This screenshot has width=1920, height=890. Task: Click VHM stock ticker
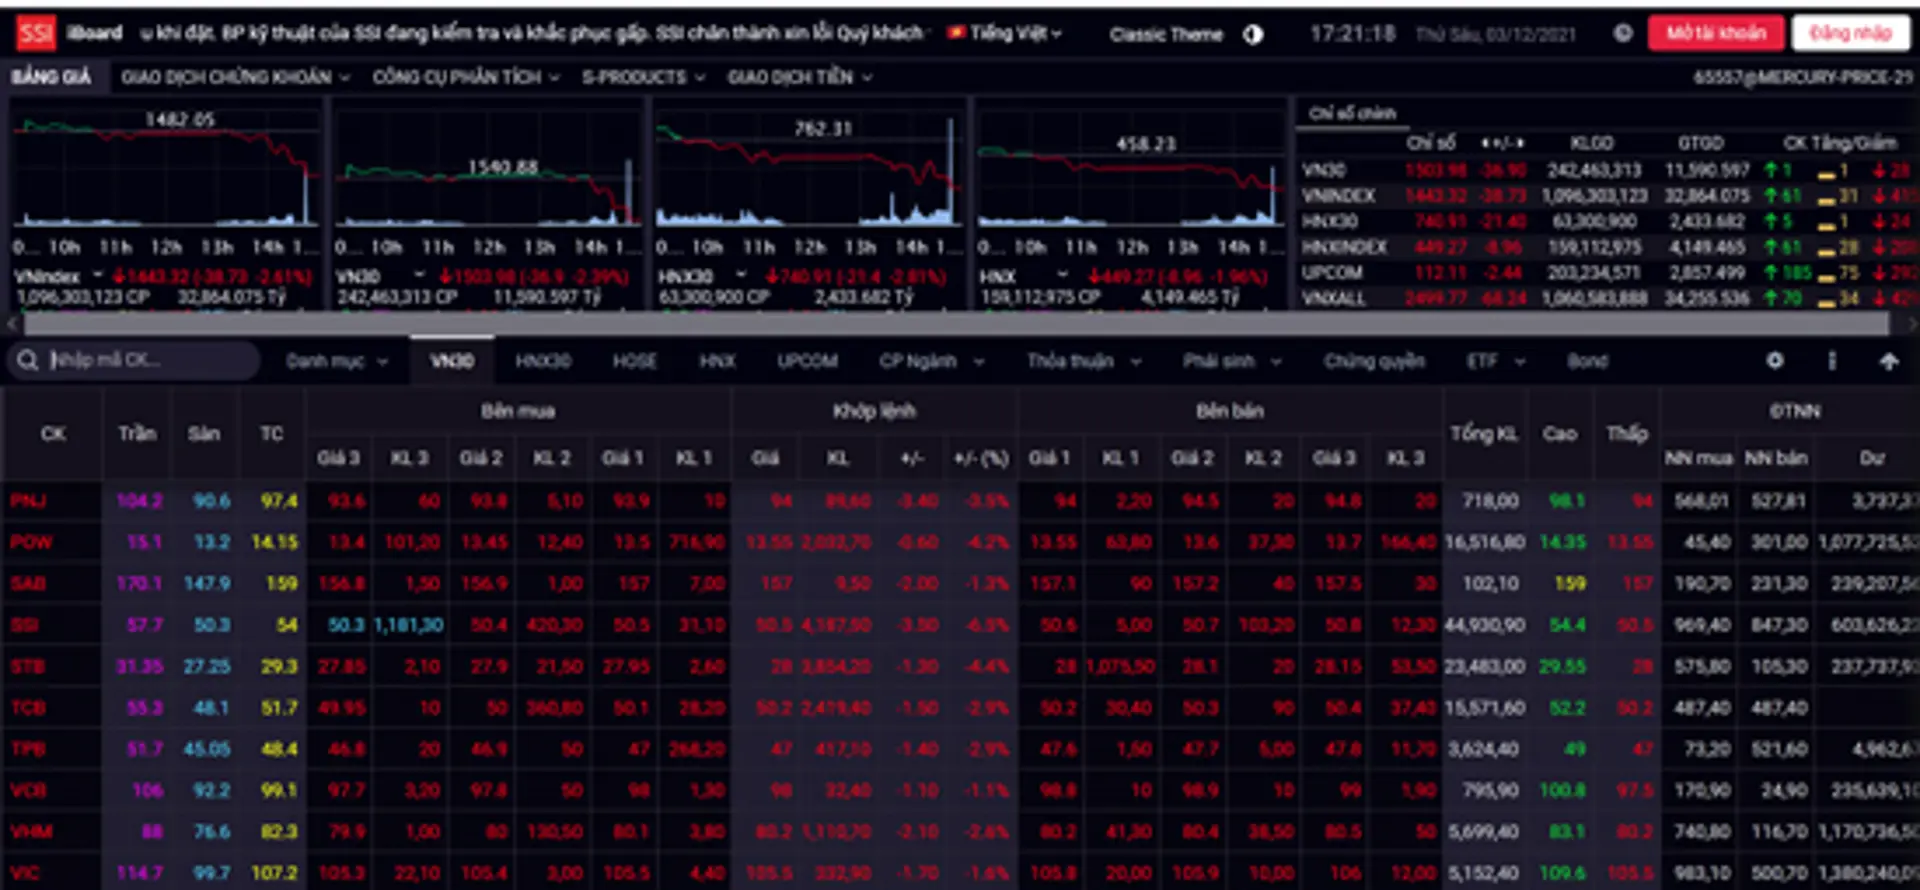[x=31, y=832]
